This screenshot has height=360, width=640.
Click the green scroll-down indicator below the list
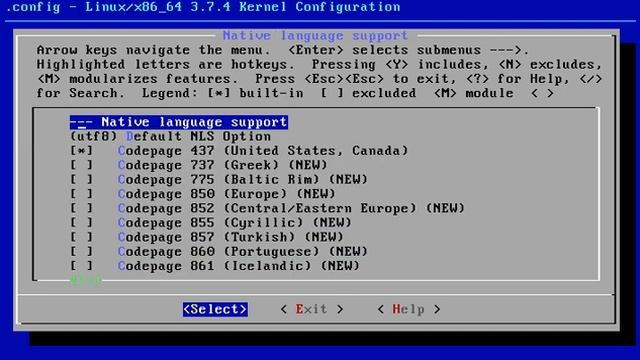[x=85, y=280]
